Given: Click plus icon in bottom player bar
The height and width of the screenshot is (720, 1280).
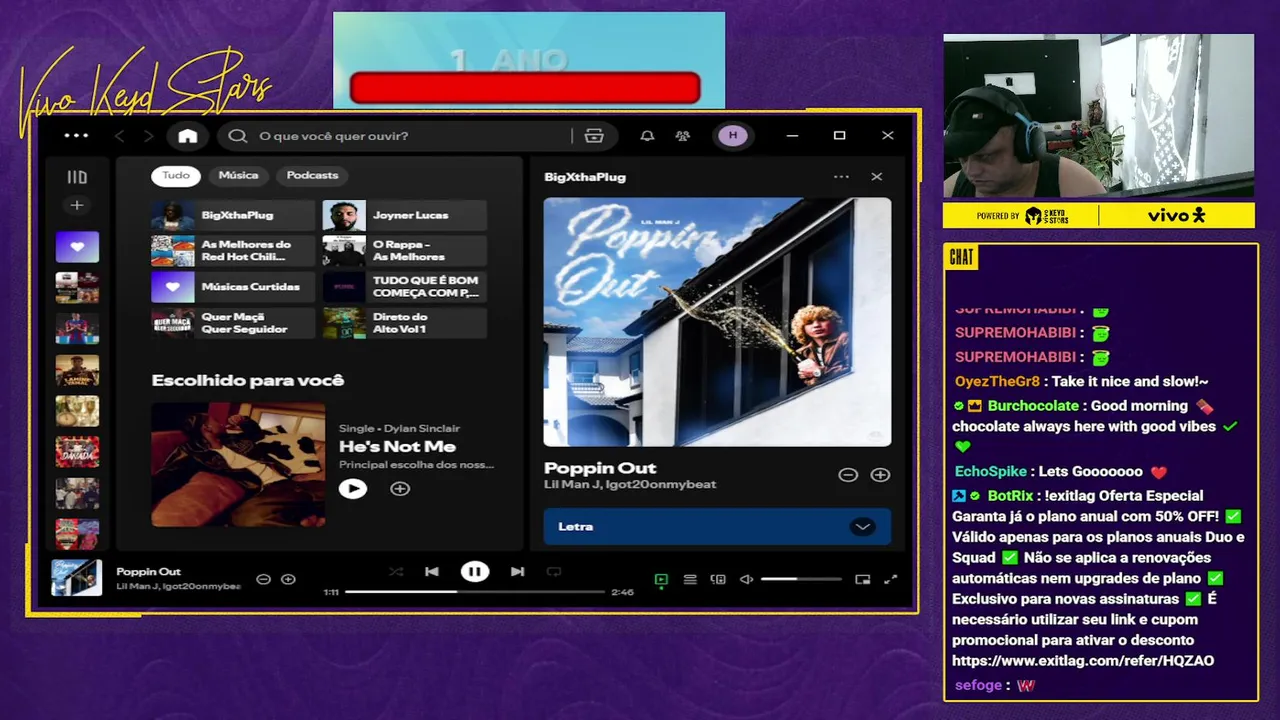Looking at the screenshot, I should click(x=288, y=579).
